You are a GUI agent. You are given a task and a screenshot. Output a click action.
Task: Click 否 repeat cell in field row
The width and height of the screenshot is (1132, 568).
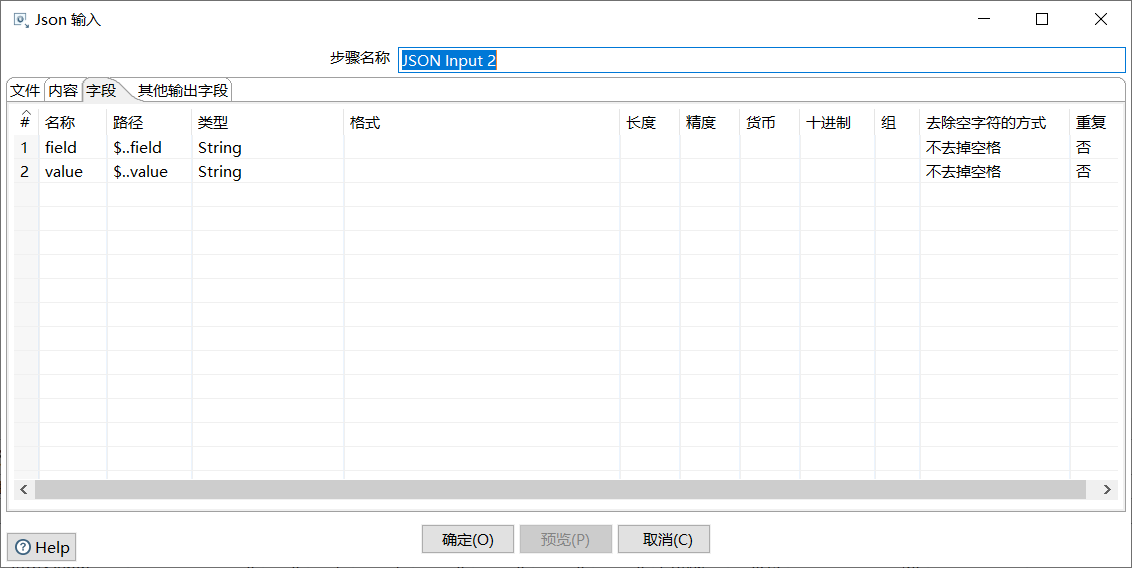pyautogui.click(x=1093, y=147)
